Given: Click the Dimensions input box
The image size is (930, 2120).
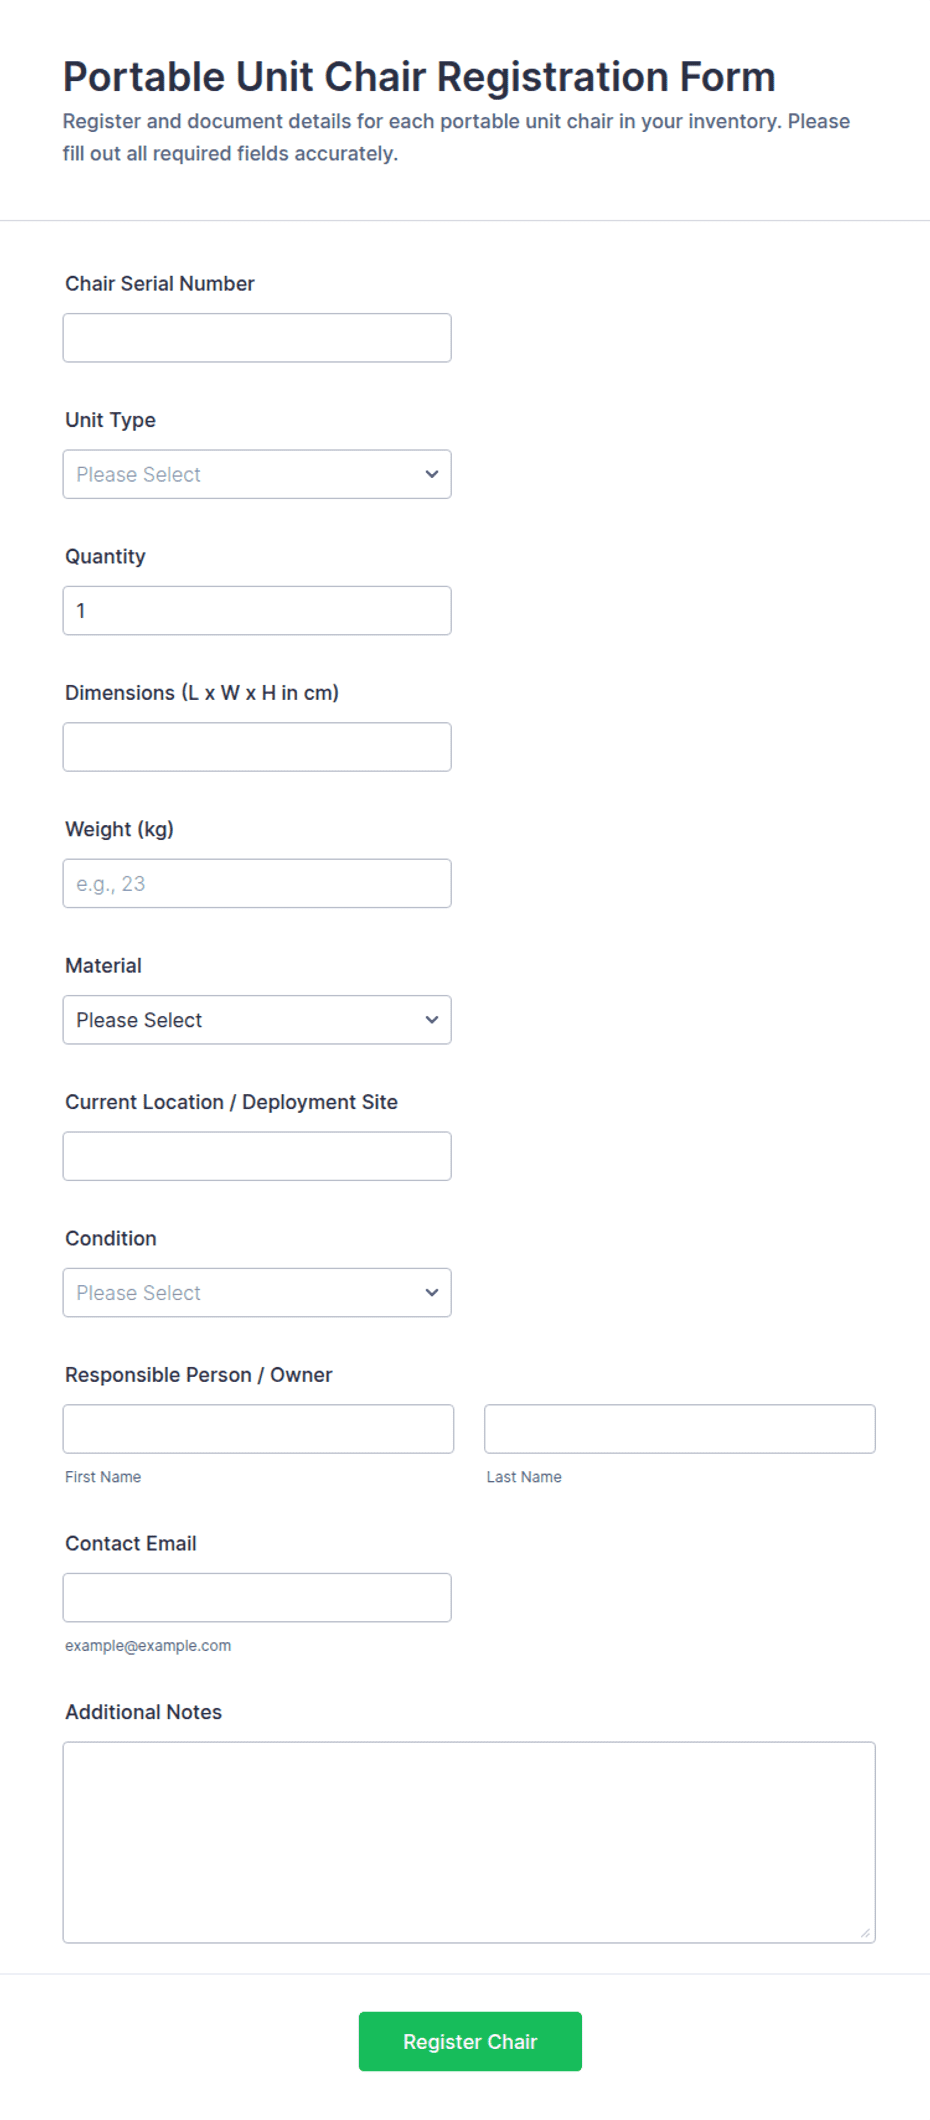Looking at the screenshot, I should click(257, 747).
